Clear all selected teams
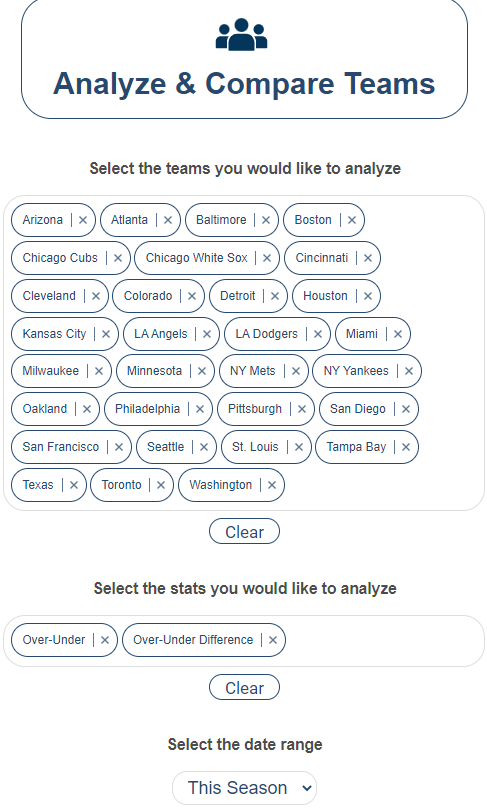 (245, 532)
